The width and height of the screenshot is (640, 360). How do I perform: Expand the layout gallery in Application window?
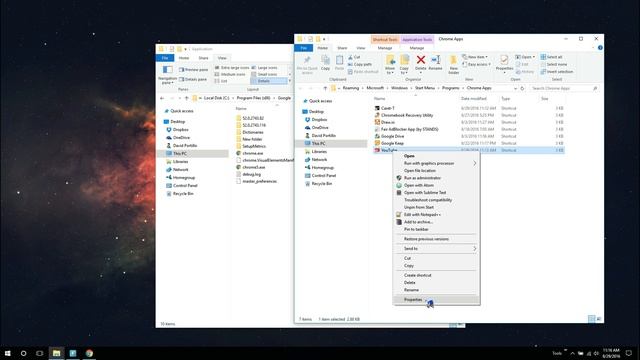pyautogui.click(x=290, y=81)
